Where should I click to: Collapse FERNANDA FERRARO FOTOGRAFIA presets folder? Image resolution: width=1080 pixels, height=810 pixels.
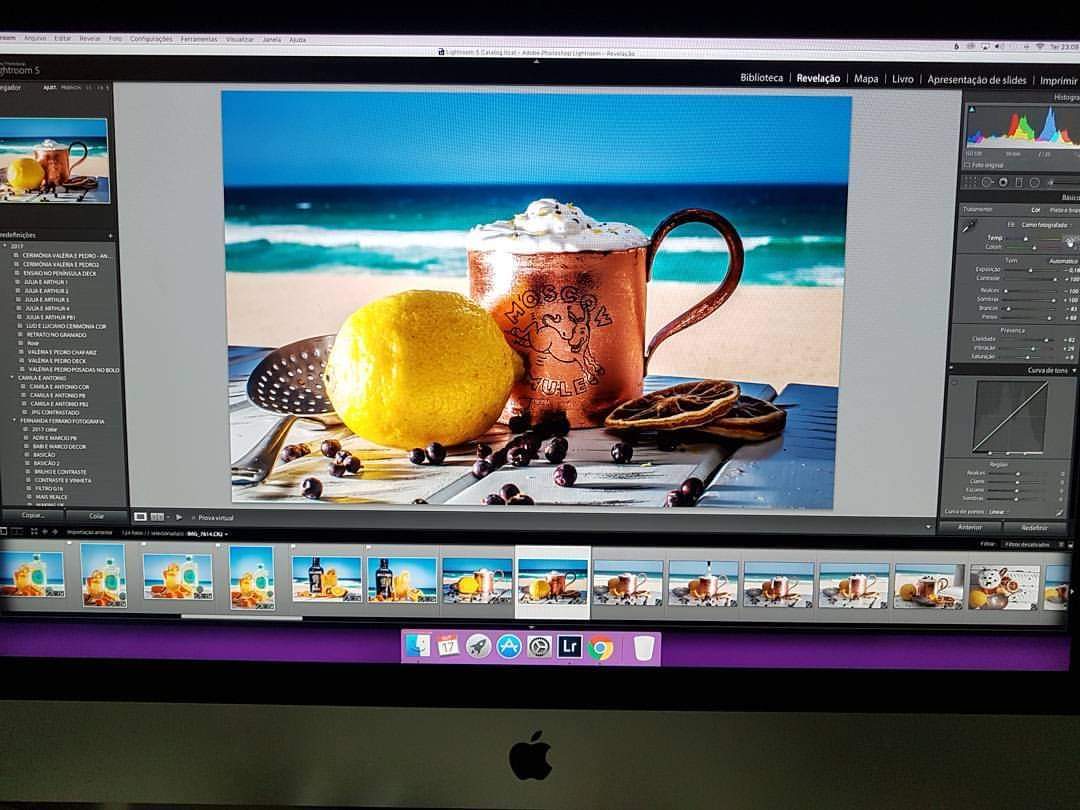tap(14, 421)
